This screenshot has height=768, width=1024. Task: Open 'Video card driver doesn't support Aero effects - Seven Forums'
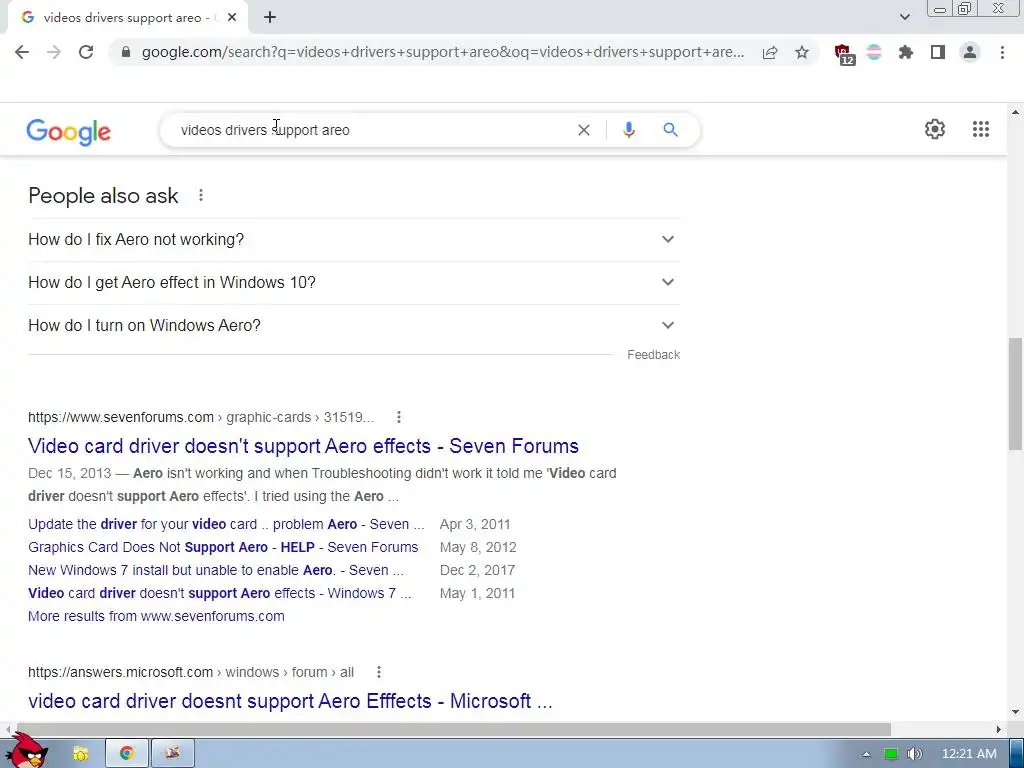click(x=303, y=446)
